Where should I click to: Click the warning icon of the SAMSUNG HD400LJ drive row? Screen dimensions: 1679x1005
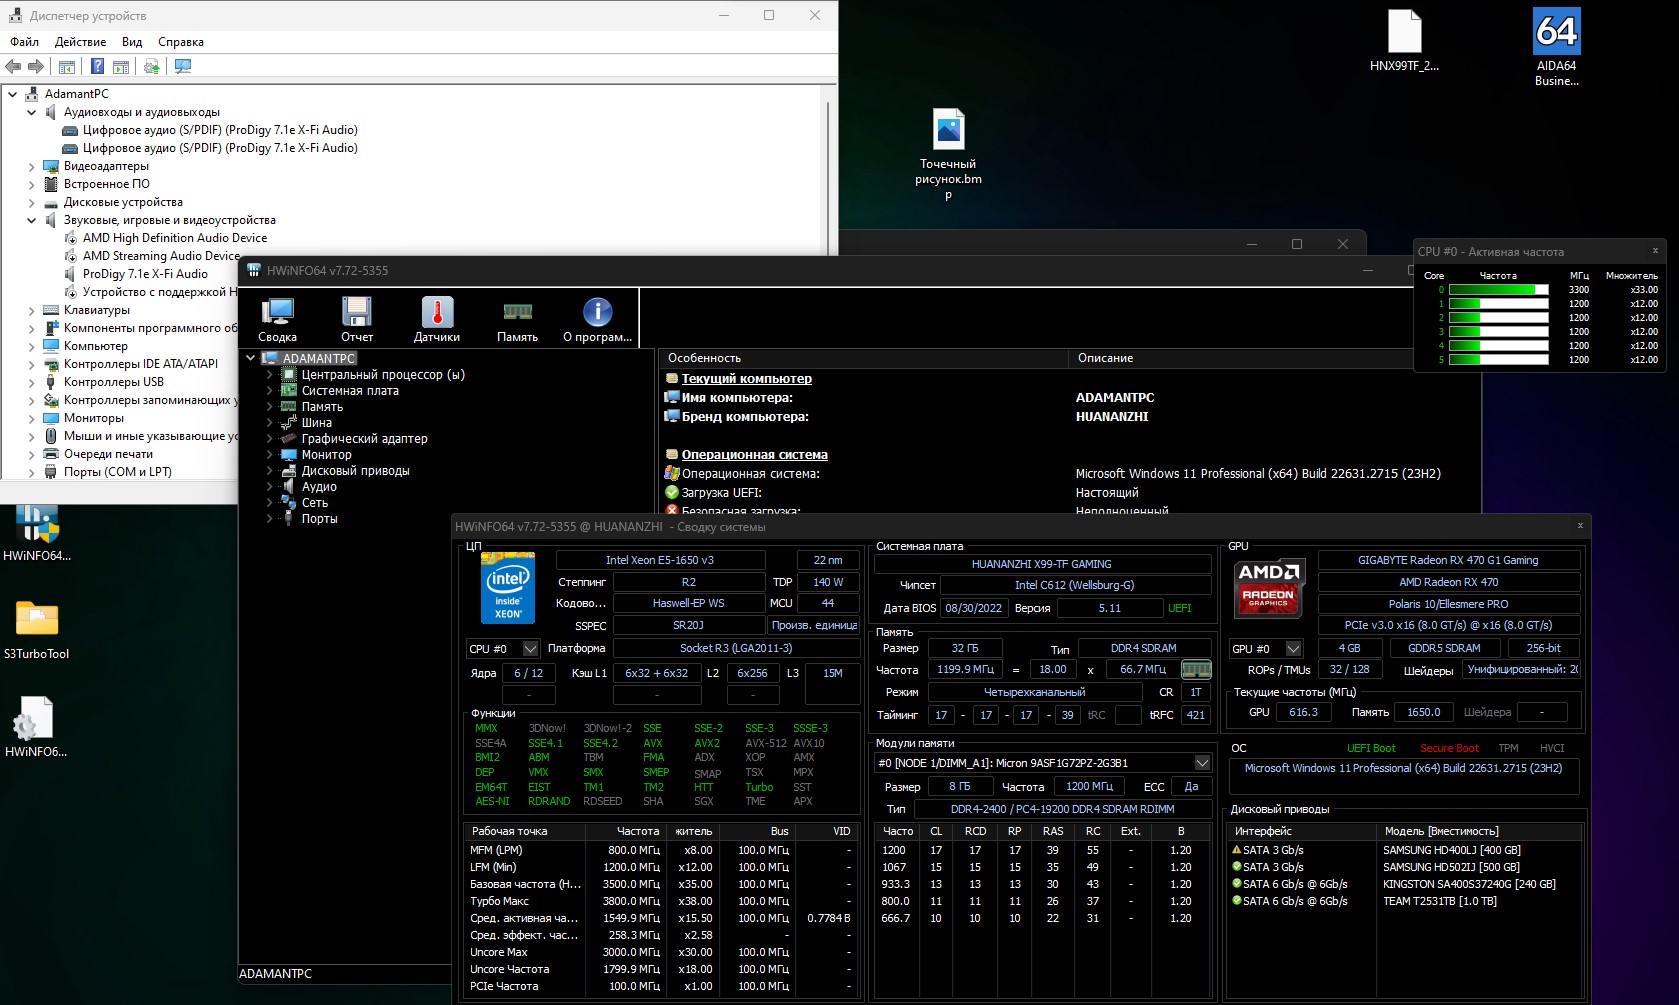(x=1236, y=850)
